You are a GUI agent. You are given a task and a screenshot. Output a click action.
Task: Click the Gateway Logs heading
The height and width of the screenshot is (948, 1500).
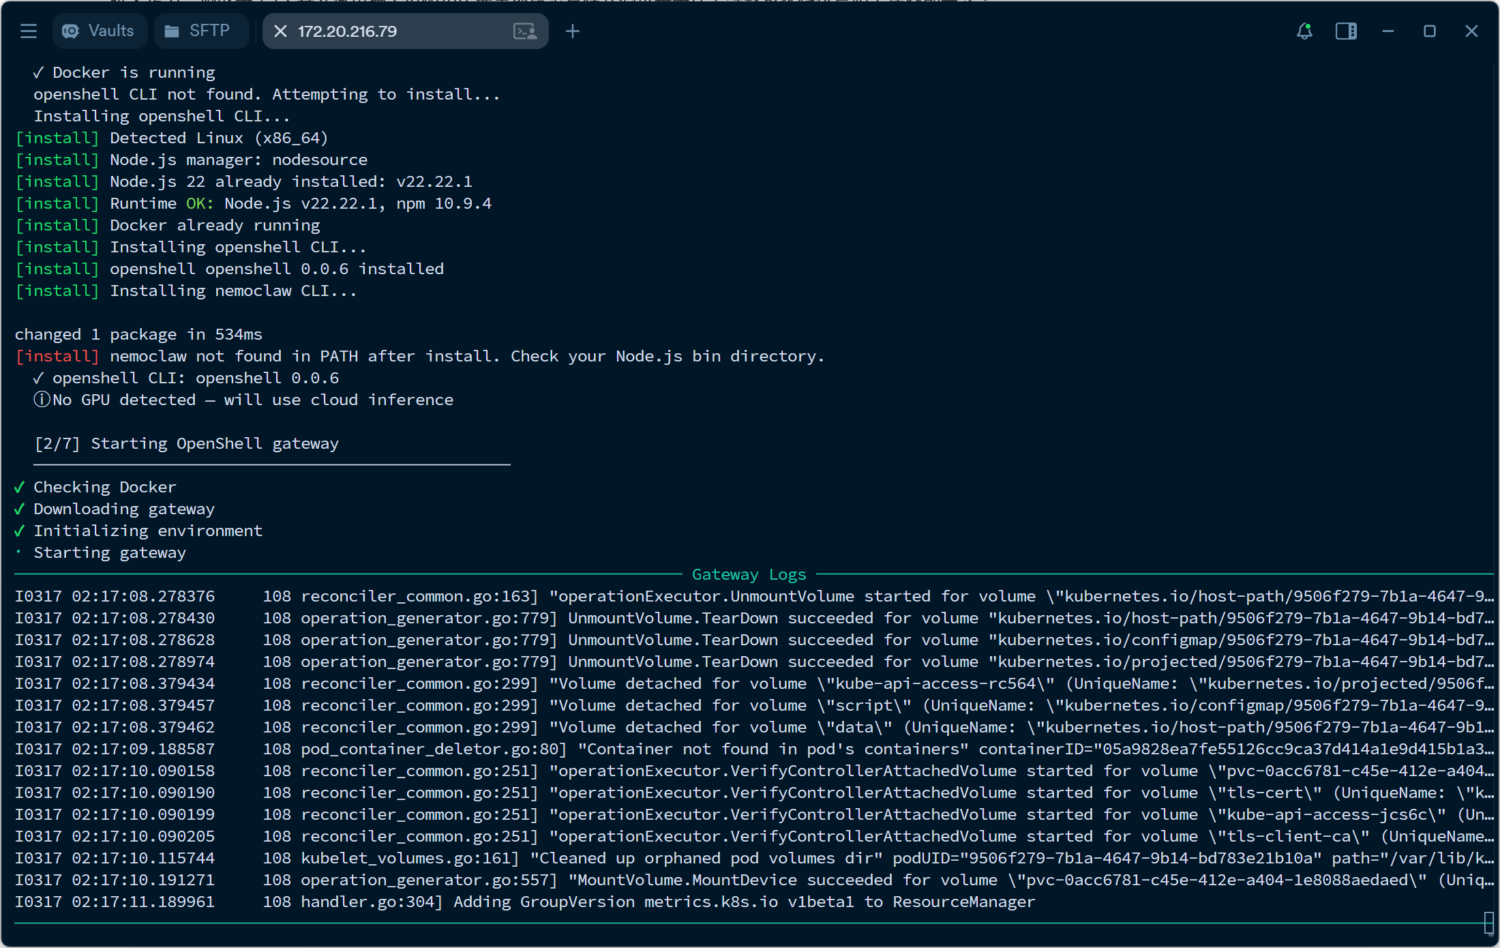(x=748, y=574)
